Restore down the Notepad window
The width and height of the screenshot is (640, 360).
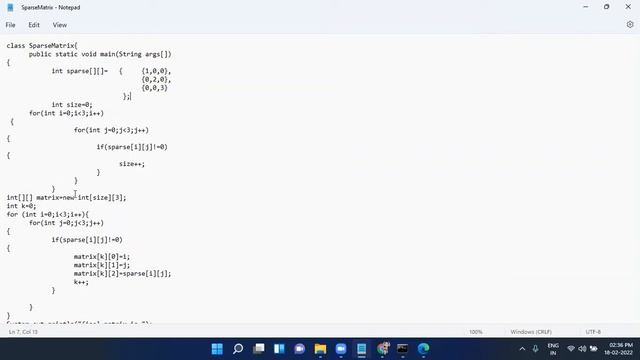(607, 7)
